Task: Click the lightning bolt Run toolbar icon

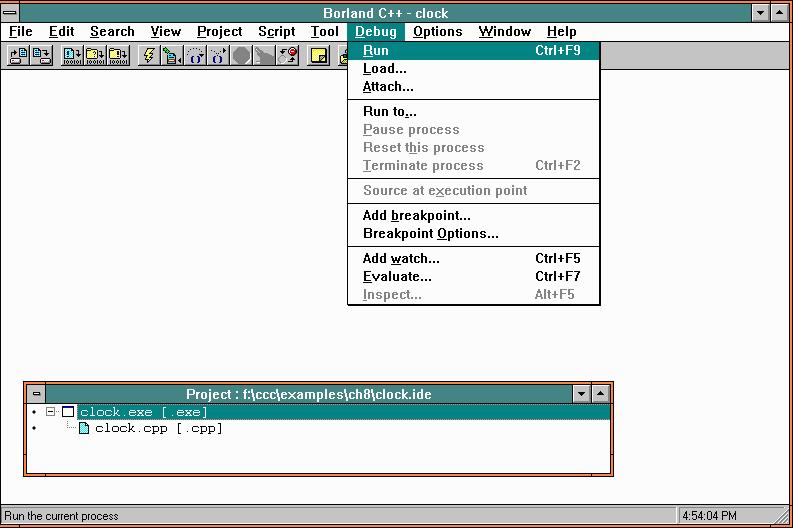Action: tap(149, 56)
